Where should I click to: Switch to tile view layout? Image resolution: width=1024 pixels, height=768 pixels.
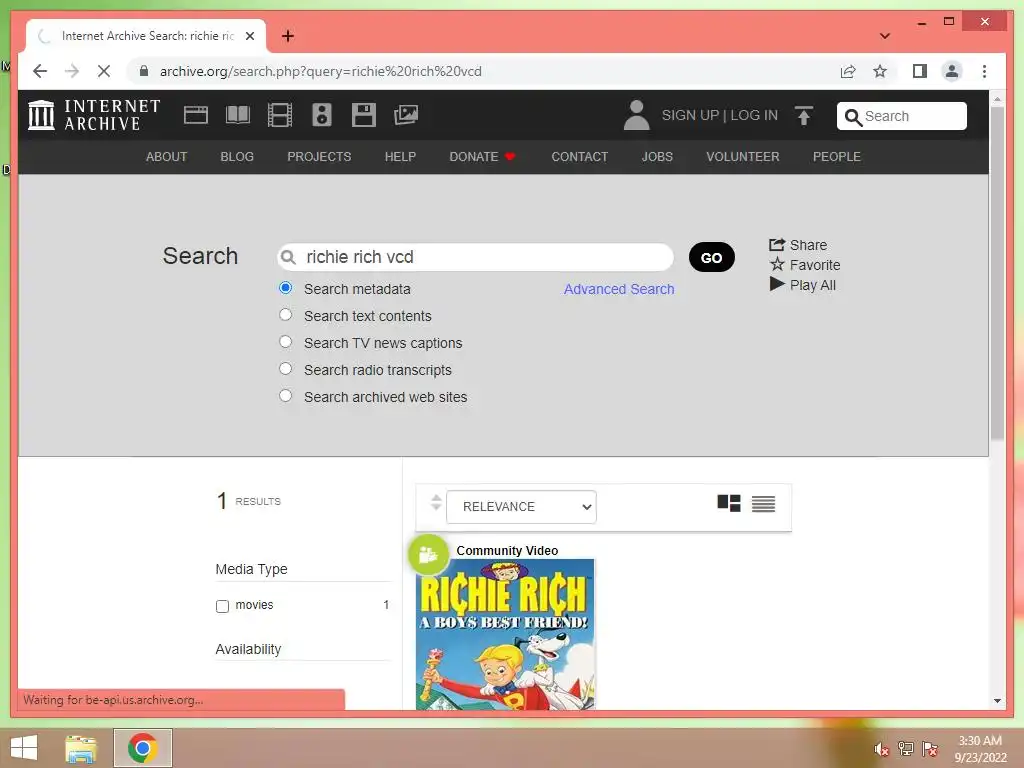click(x=729, y=504)
